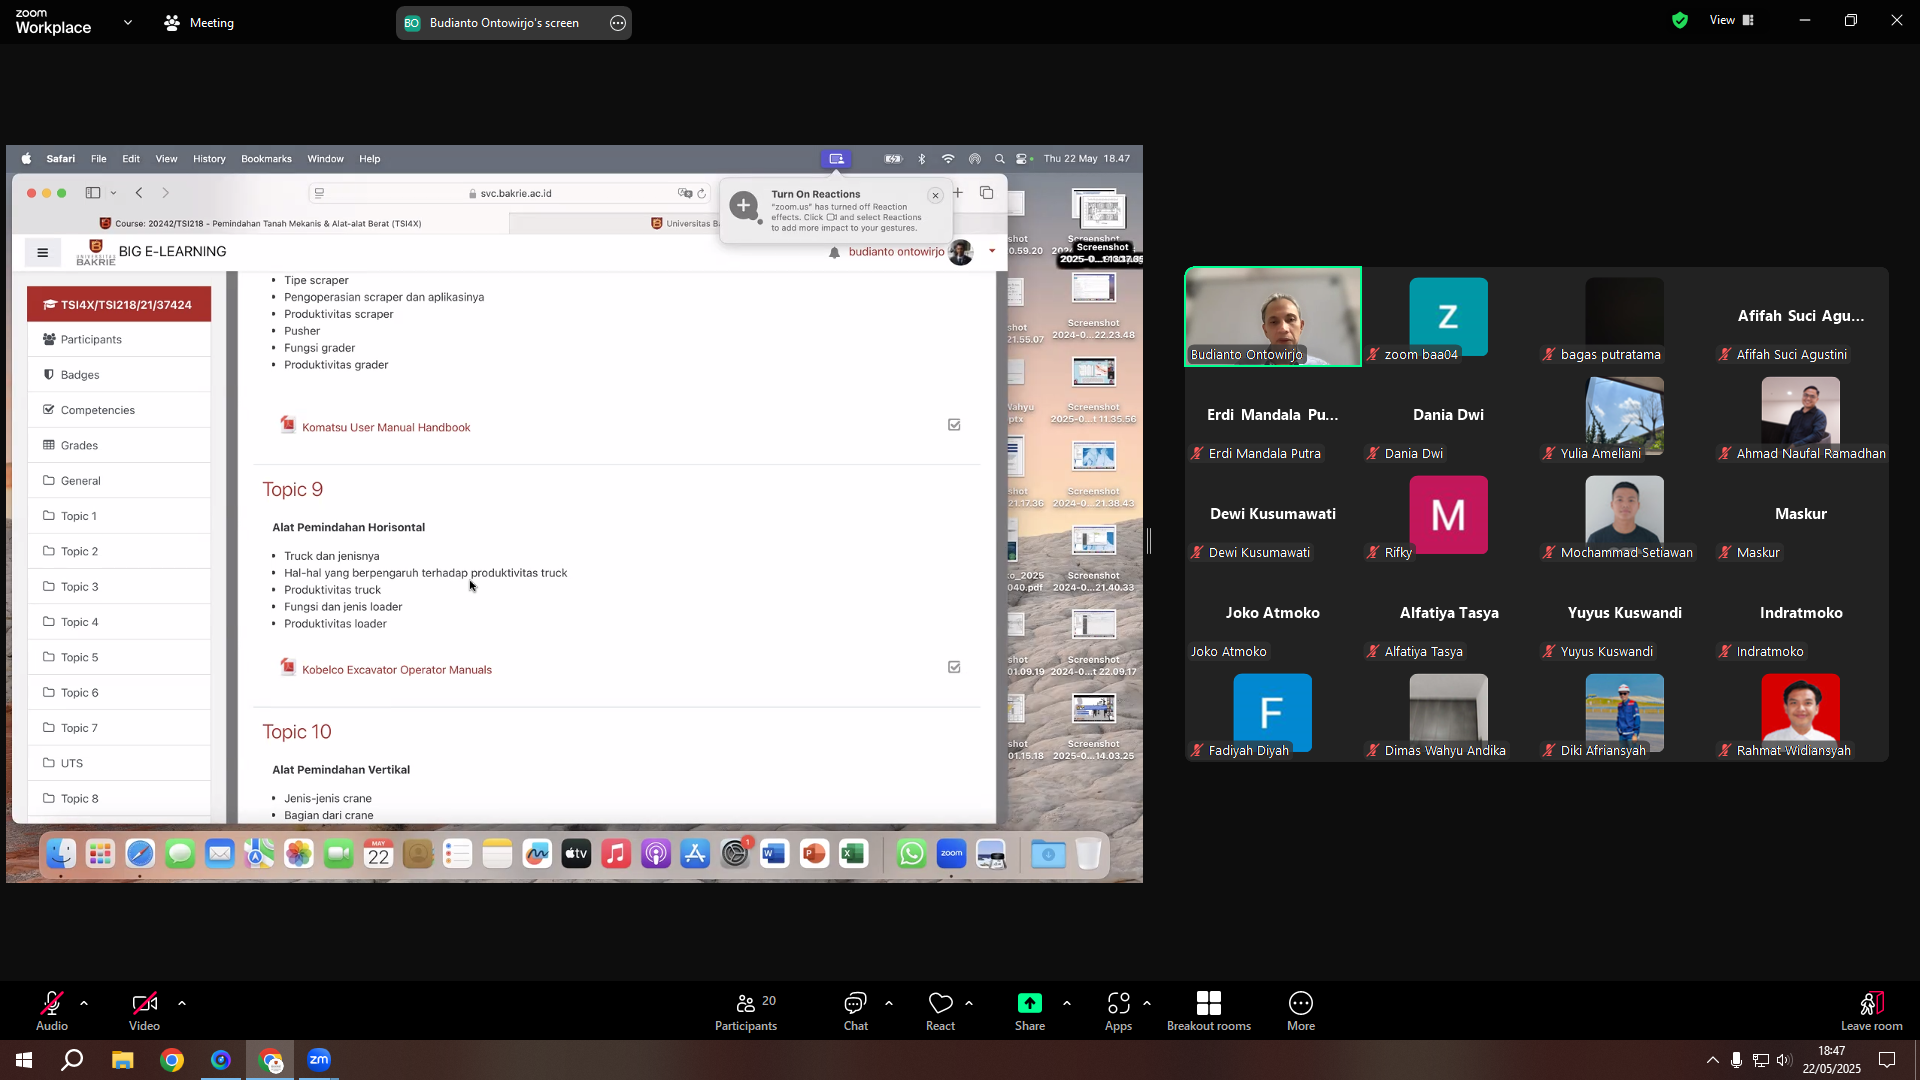Click the green encryption shield icon
This screenshot has height=1080, width=1920.
1680,20
